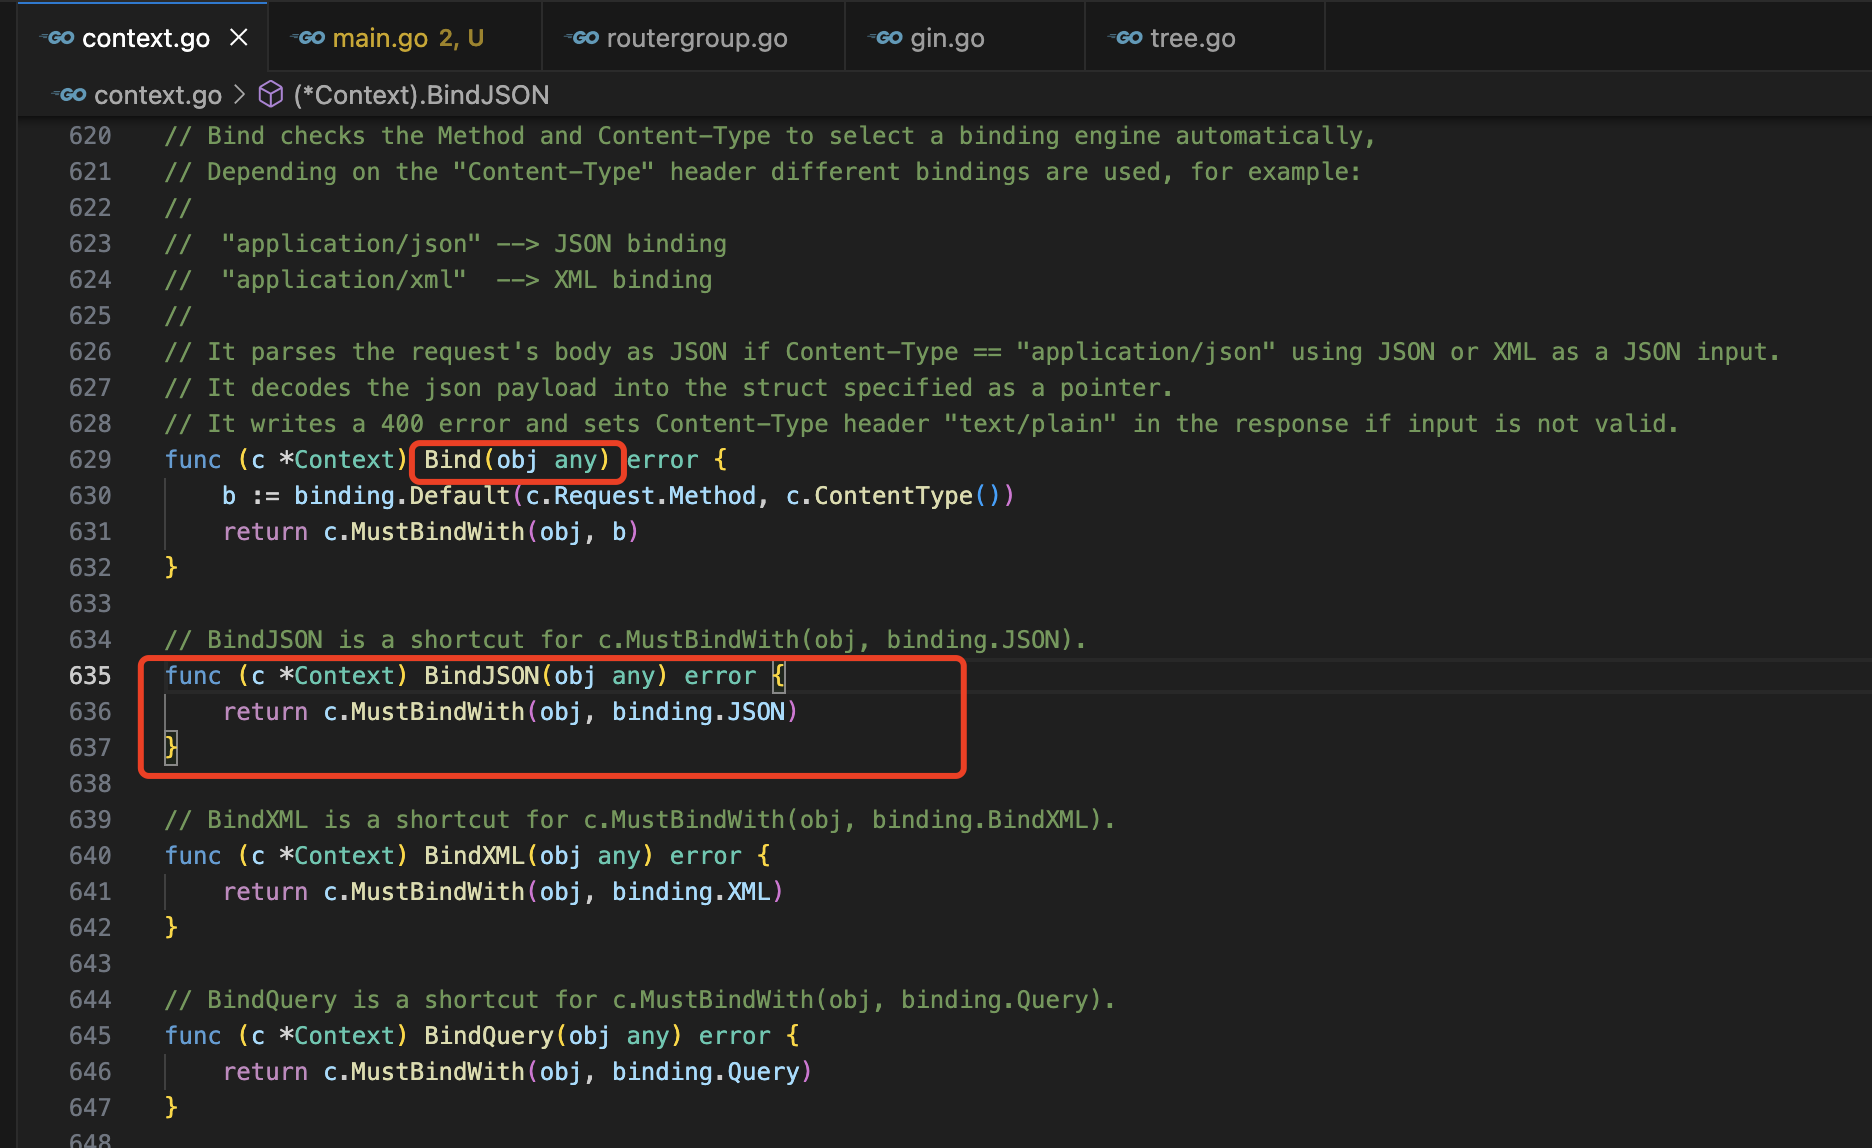Click line number 645
The width and height of the screenshot is (1872, 1148).
[90, 1036]
